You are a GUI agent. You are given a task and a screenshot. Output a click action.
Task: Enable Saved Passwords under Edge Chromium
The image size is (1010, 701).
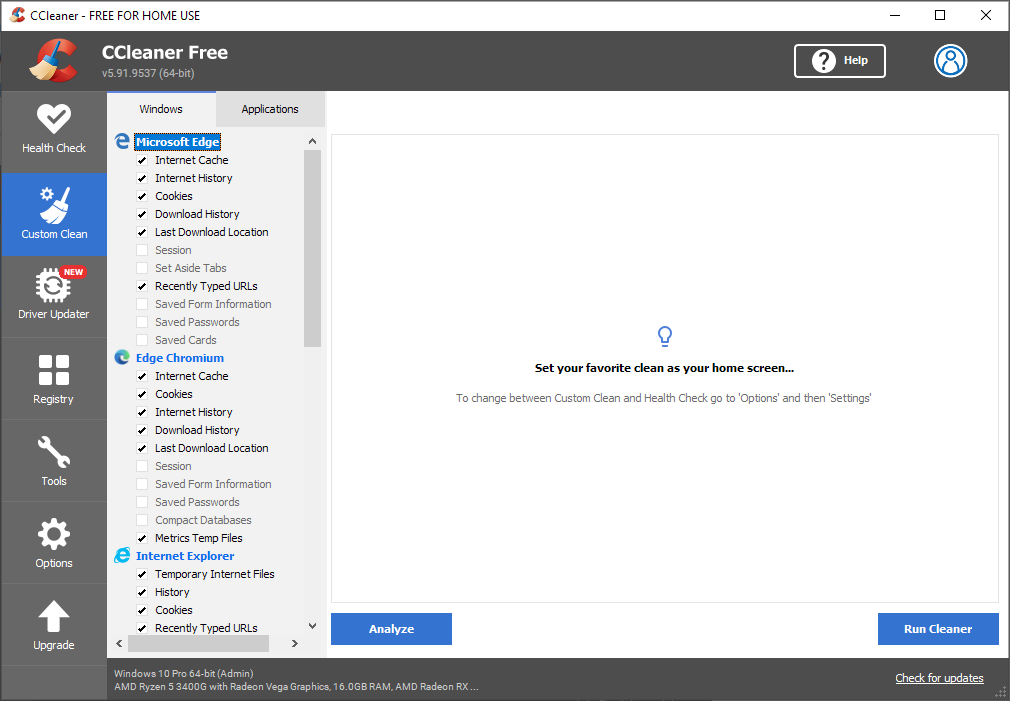pyautogui.click(x=142, y=502)
